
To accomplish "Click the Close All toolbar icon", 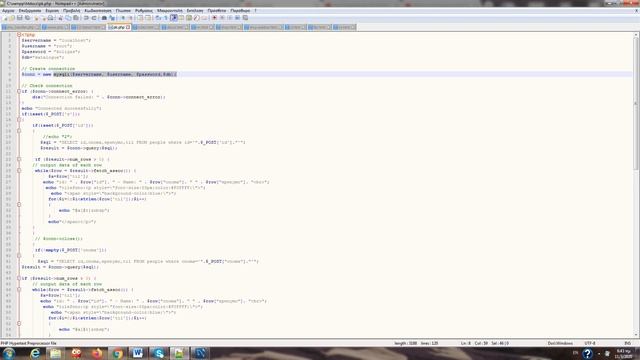I will click(44, 18).
